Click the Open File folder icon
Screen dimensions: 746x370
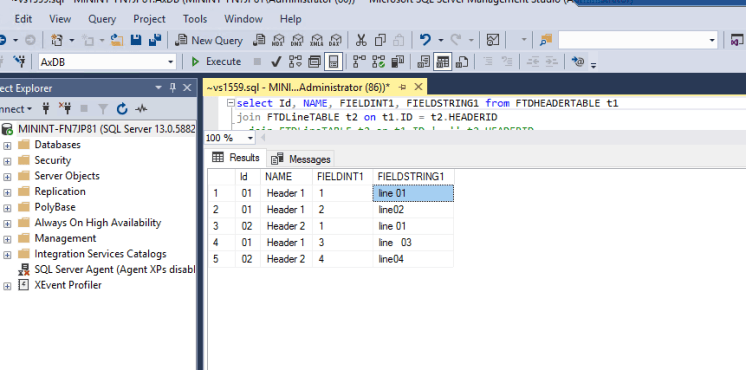[117, 40]
